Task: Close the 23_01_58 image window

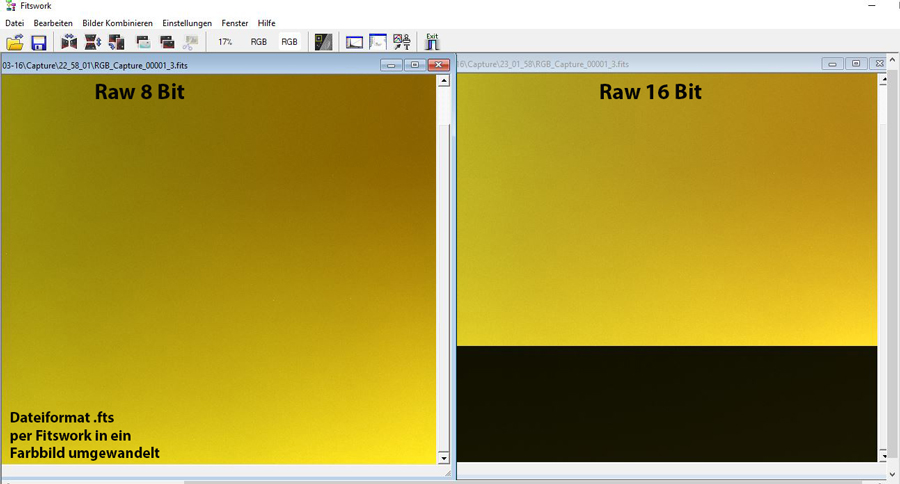Action: click(x=879, y=64)
